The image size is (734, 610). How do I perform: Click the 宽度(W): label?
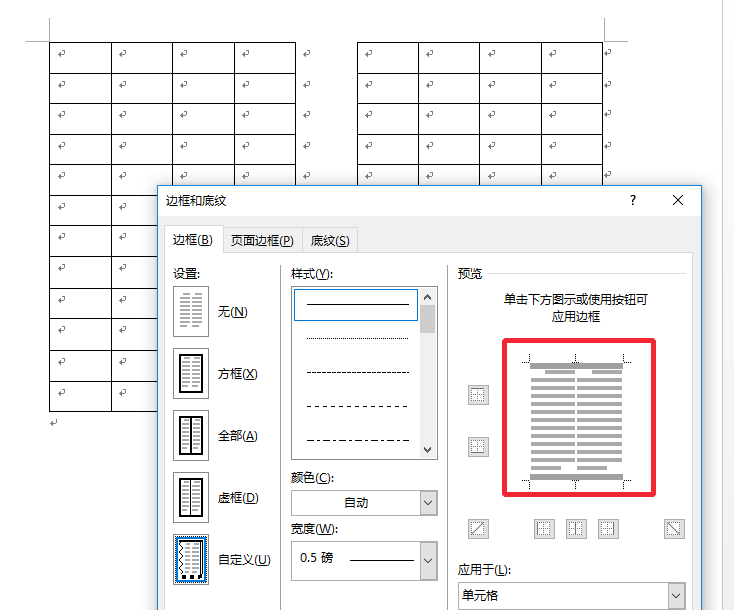[x=314, y=529]
